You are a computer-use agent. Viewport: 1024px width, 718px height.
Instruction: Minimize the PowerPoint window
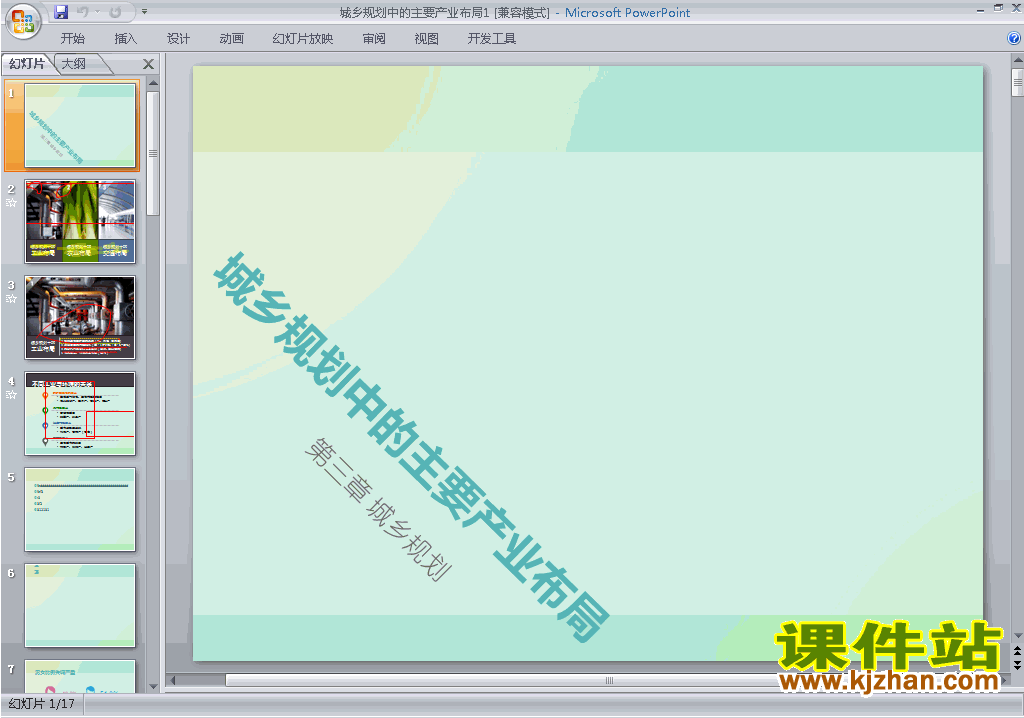click(980, 9)
